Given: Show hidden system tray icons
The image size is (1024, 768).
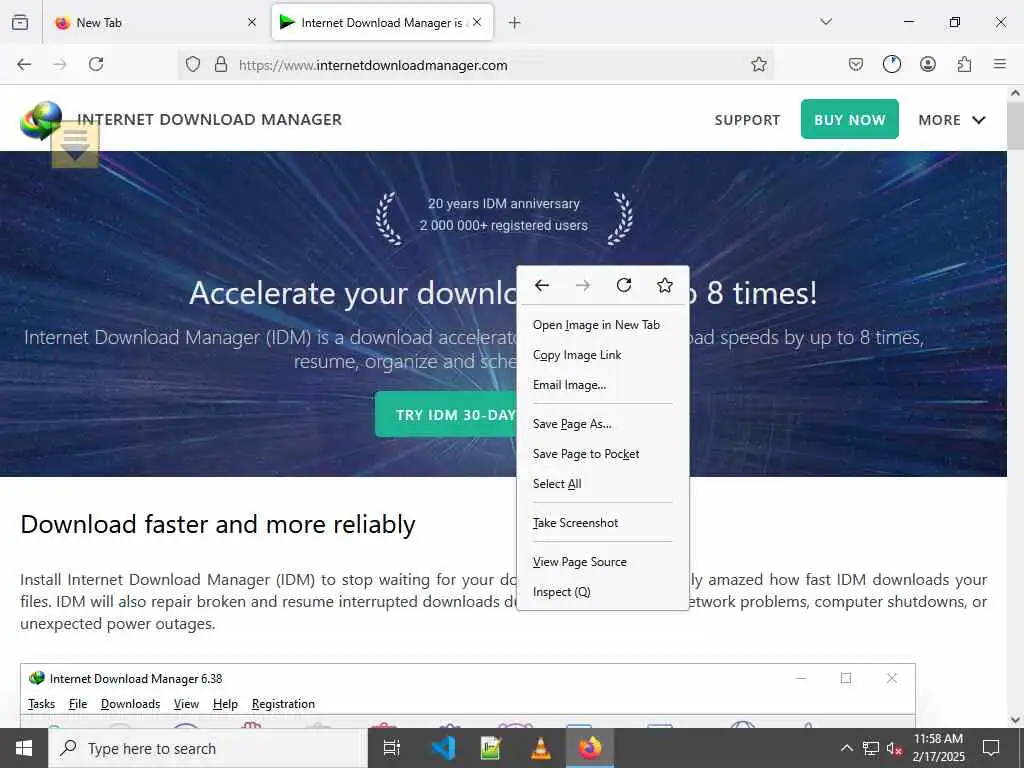Looking at the screenshot, I should (x=846, y=748).
